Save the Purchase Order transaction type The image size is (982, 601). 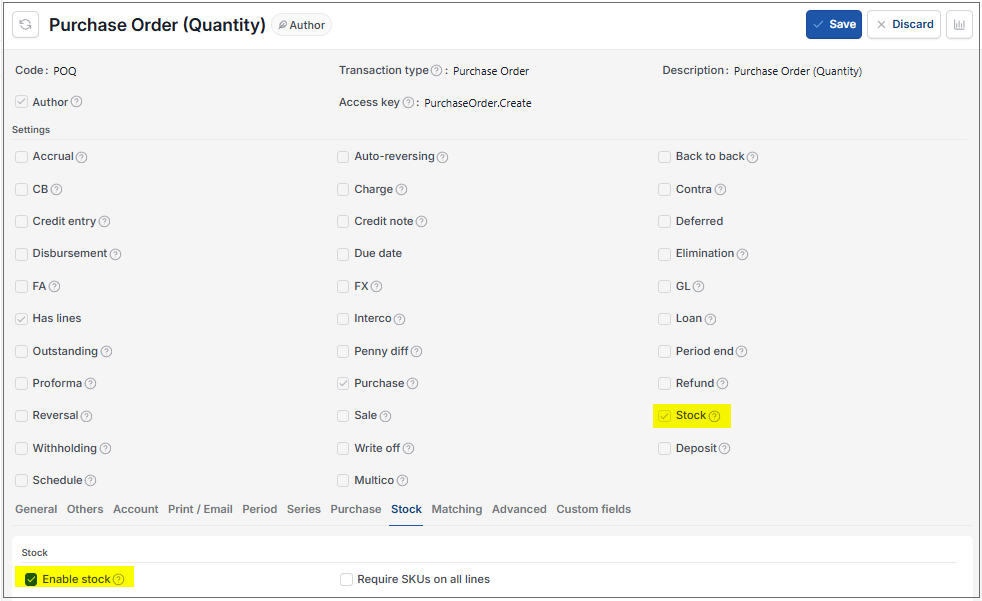click(834, 24)
